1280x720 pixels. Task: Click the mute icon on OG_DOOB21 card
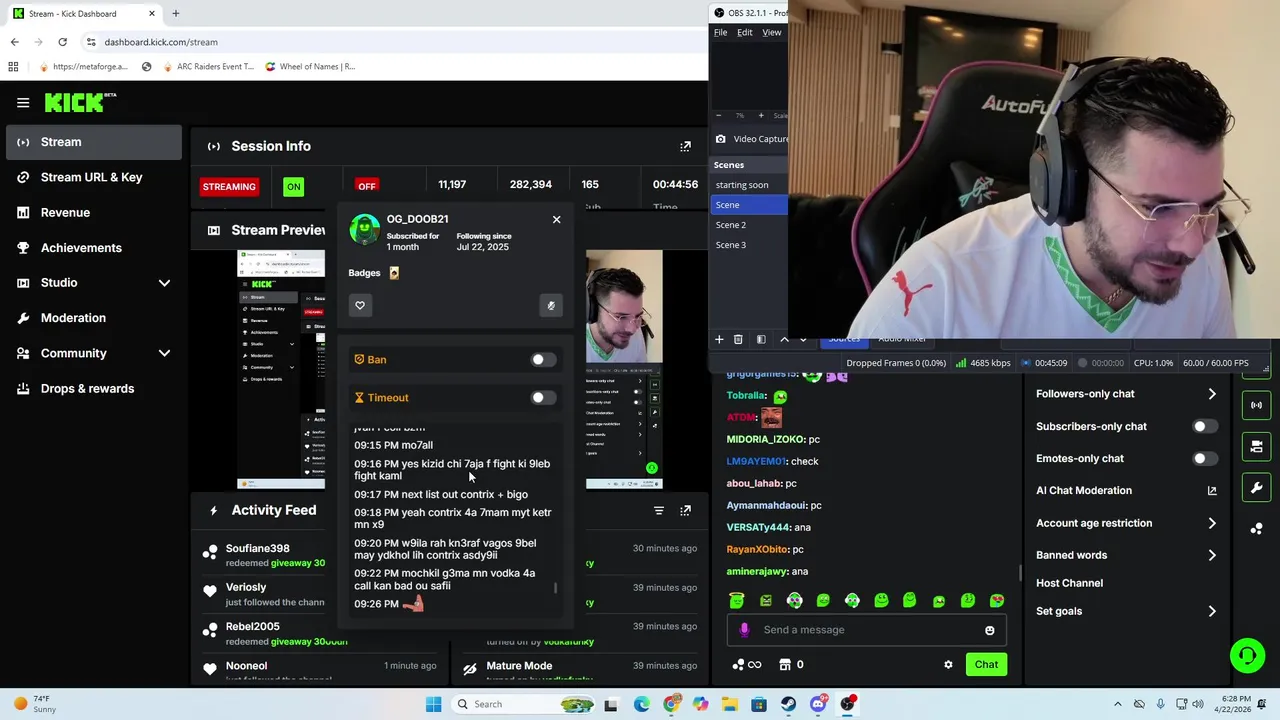coord(551,305)
